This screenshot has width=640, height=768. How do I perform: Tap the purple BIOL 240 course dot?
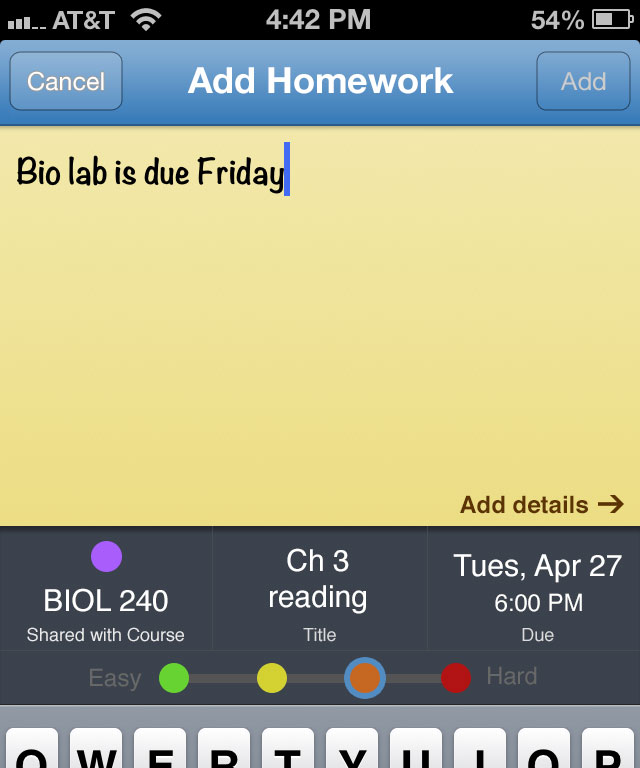106,556
